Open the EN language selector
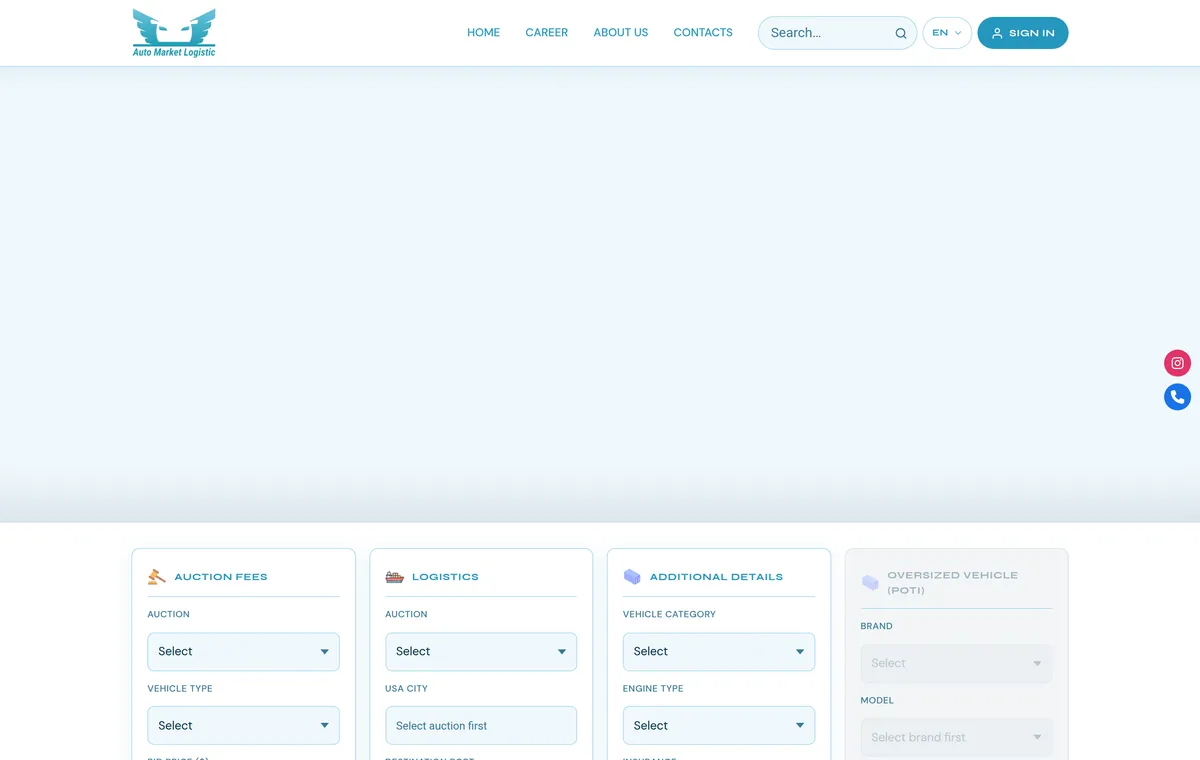Image resolution: width=1200 pixels, height=760 pixels. point(947,33)
